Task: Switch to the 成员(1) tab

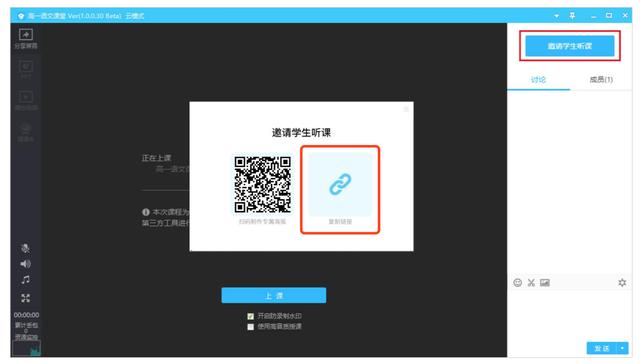Action: pos(601,80)
